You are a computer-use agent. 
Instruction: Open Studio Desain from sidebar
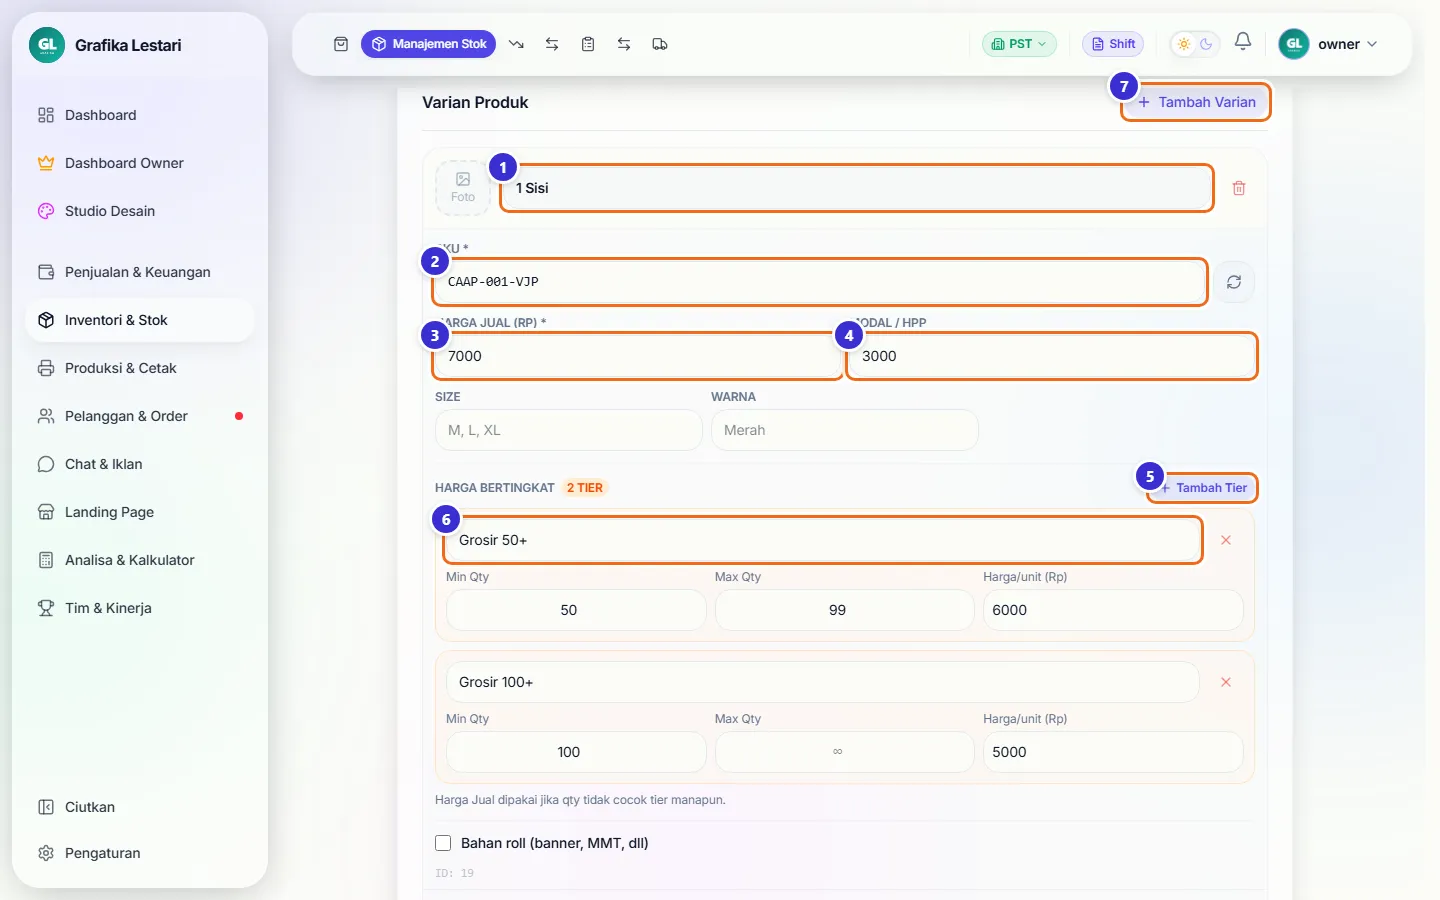(140, 211)
